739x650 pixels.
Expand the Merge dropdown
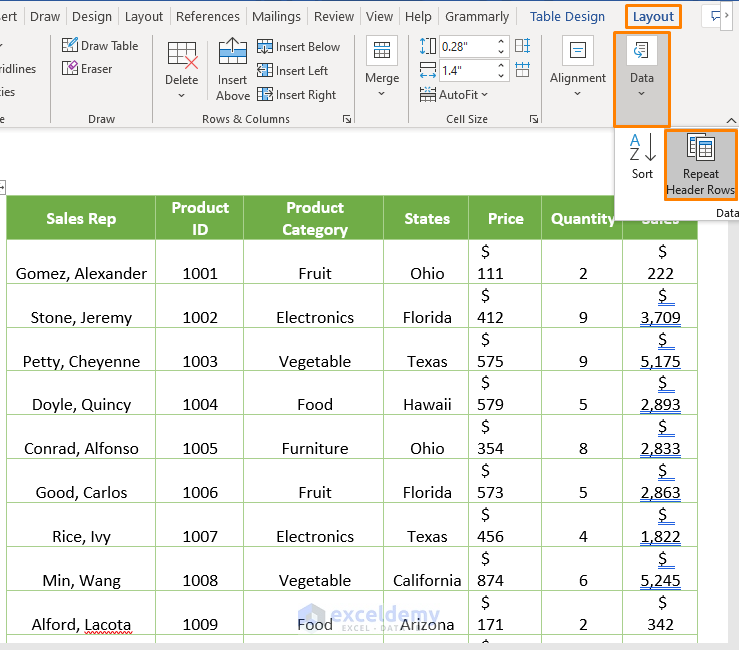pos(381,70)
